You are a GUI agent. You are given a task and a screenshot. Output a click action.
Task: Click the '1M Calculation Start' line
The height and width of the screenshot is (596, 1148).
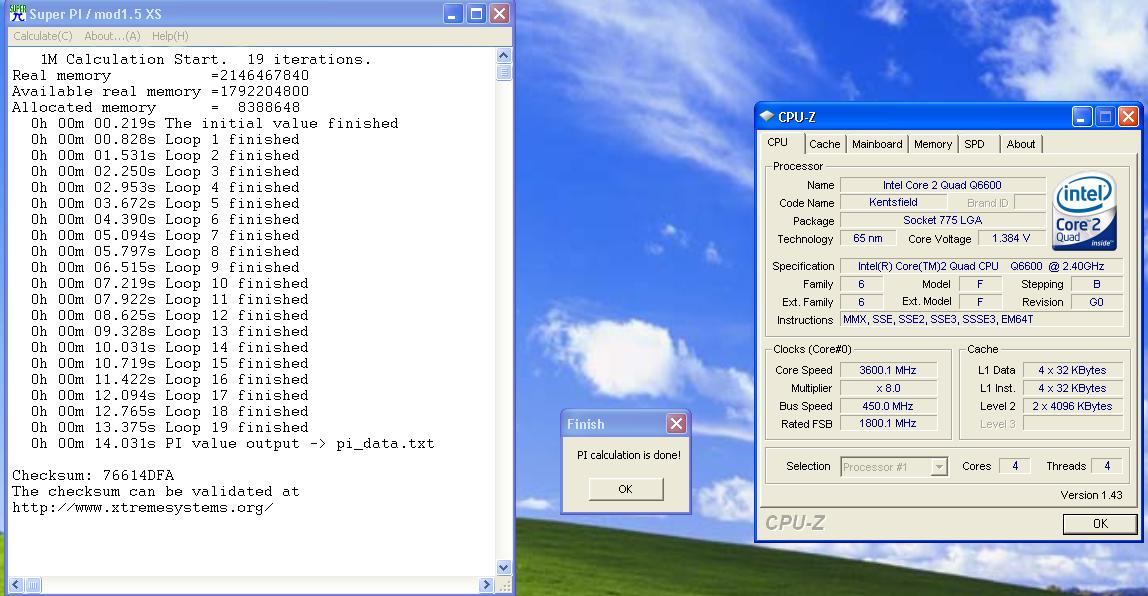(205, 59)
